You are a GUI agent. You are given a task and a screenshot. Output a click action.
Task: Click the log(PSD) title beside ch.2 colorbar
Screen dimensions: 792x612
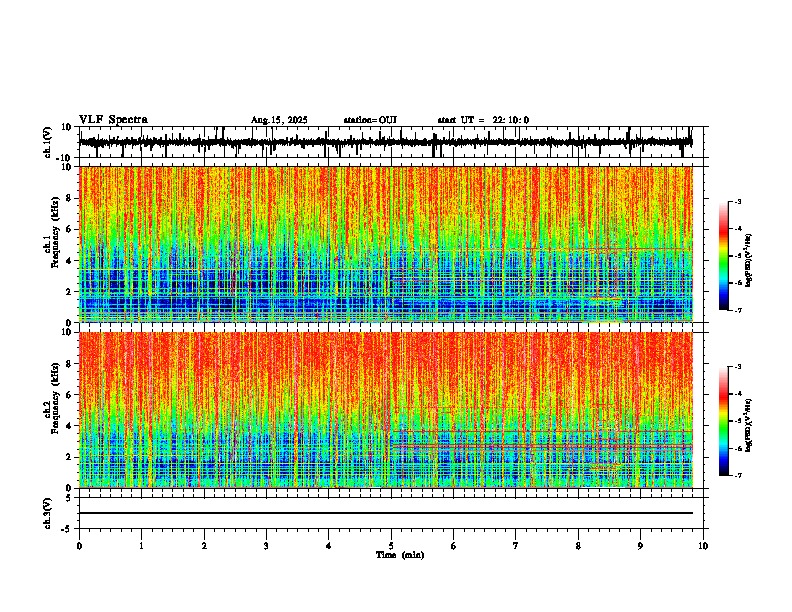click(x=749, y=425)
